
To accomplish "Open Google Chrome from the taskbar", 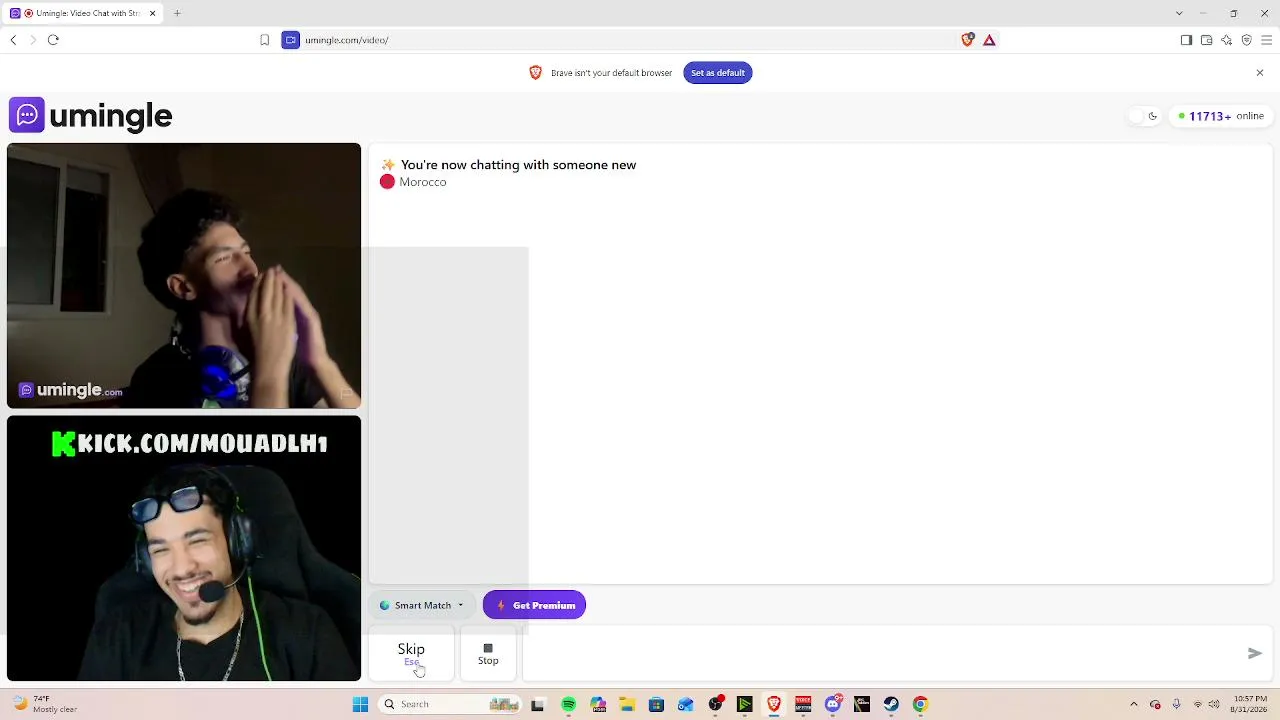I will (920, 704).
